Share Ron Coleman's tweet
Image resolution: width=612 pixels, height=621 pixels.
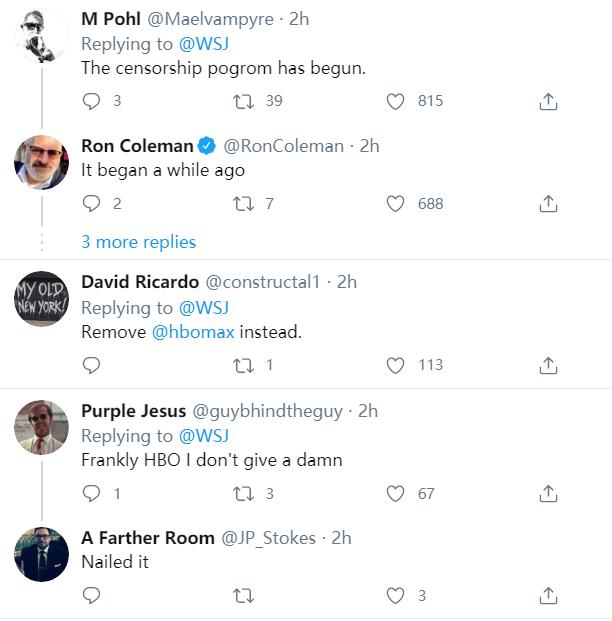click(548, 203)
